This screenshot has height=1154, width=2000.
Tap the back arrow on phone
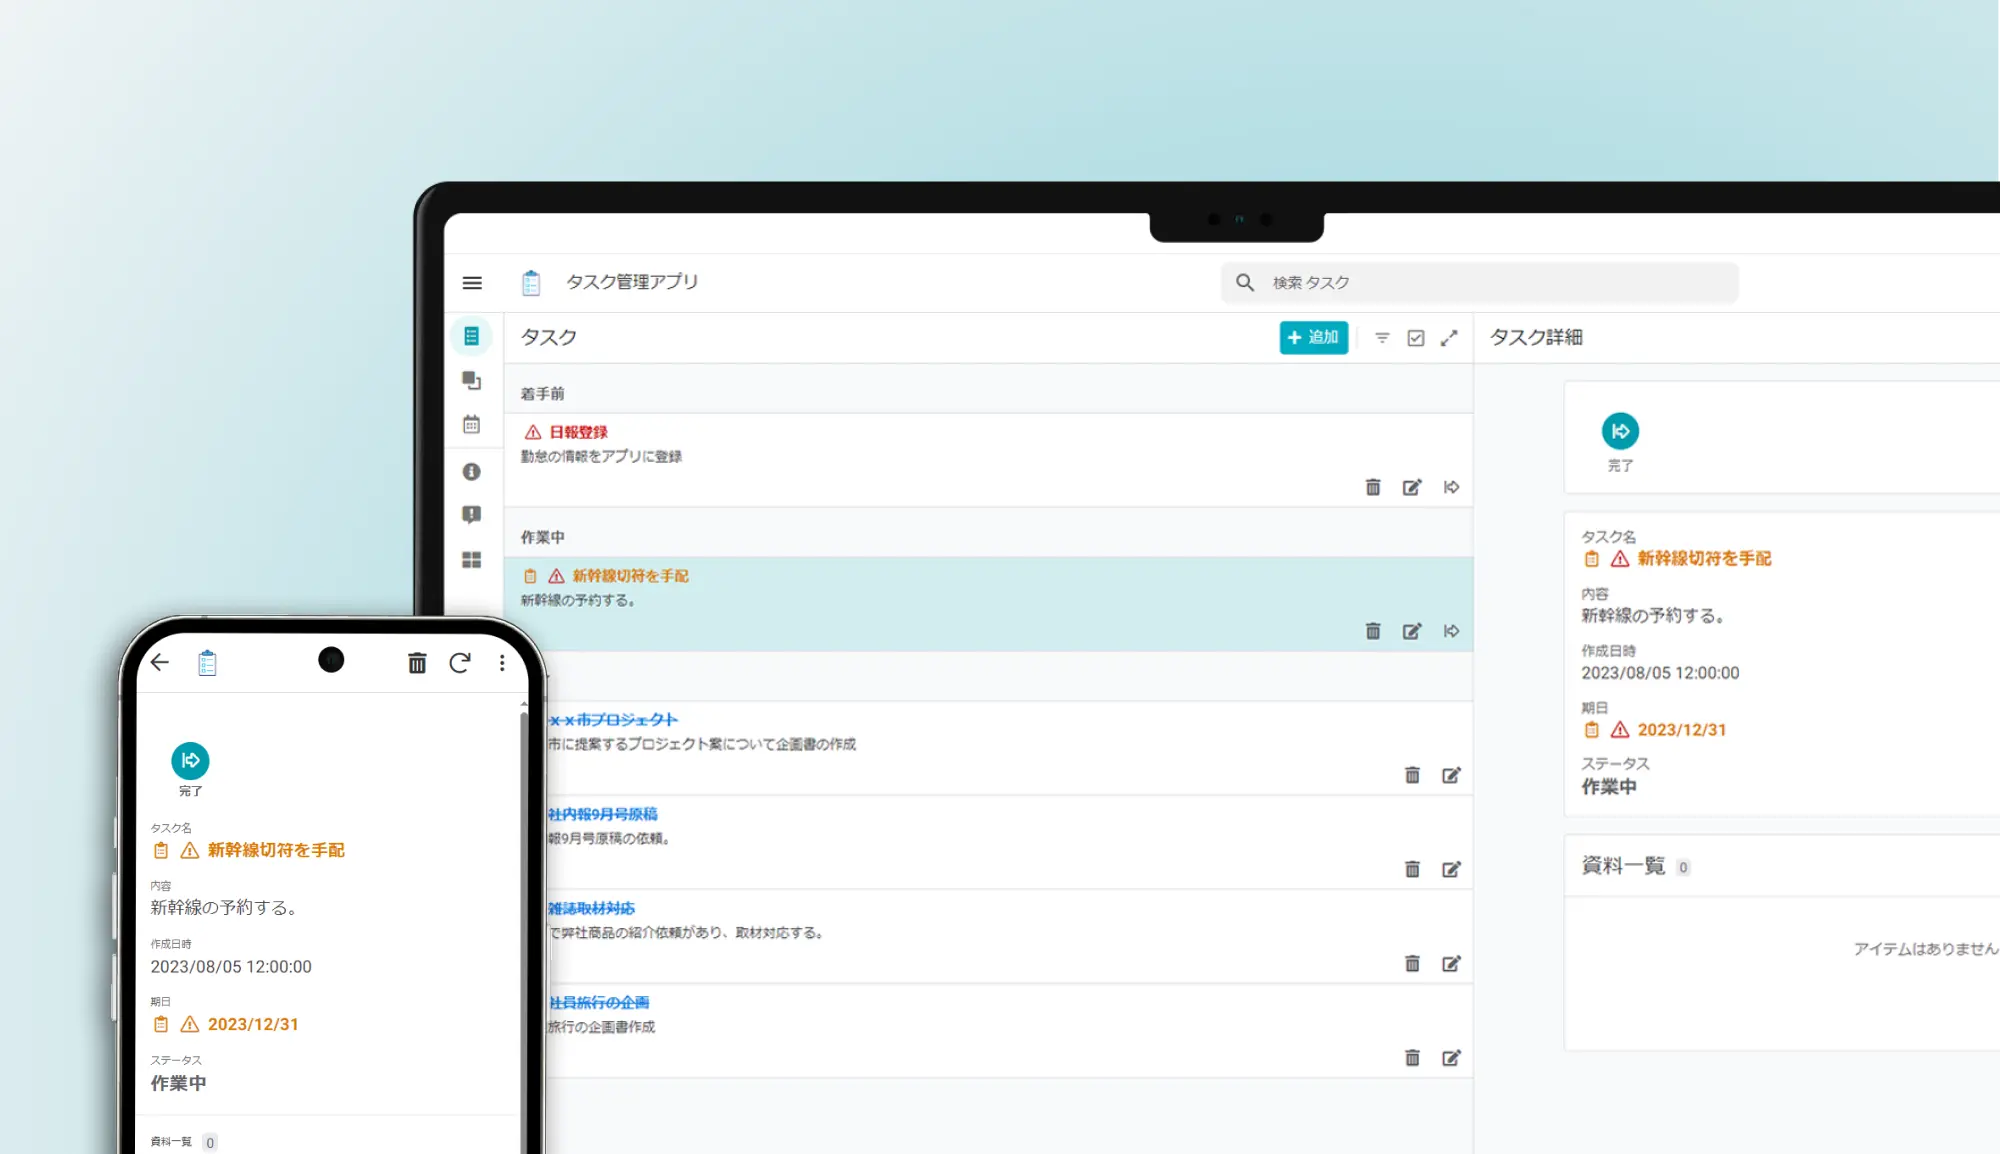160,662
